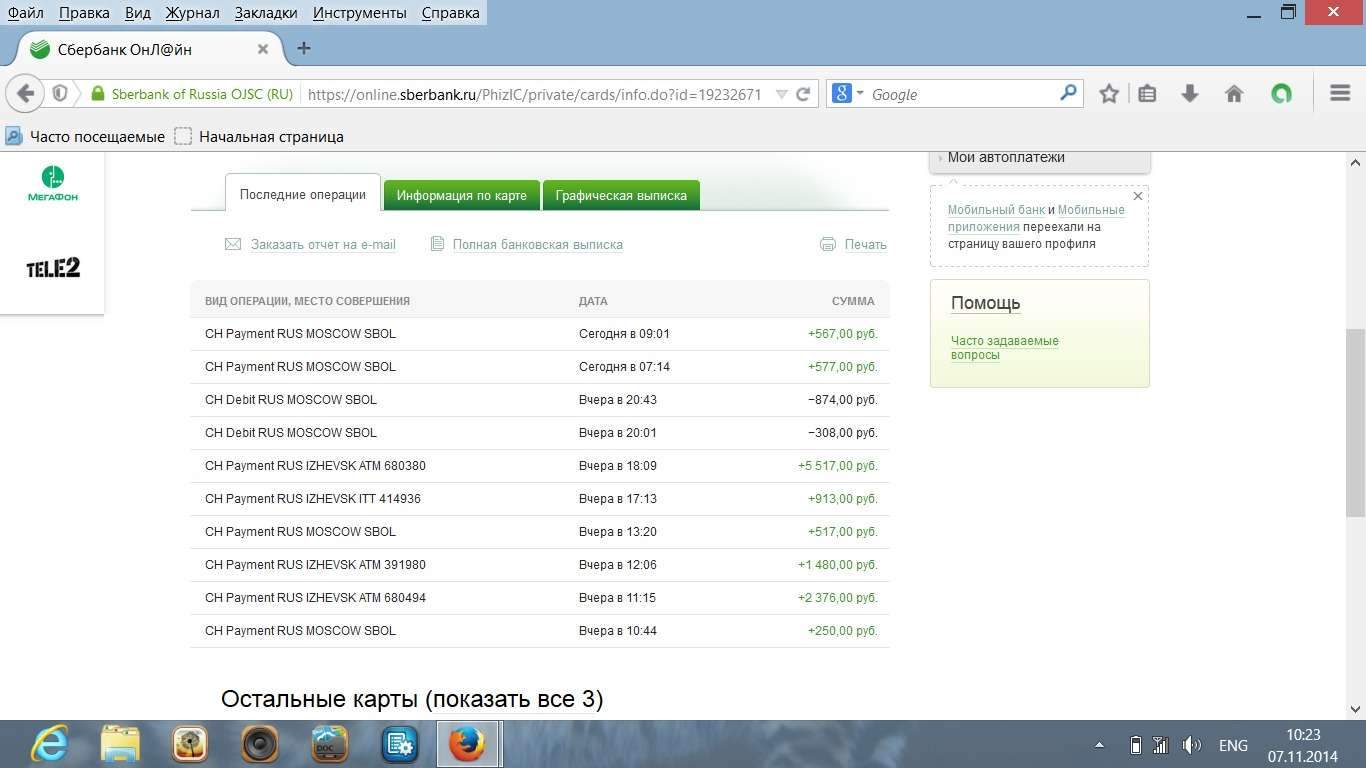
Task: Click the battery icon in system tray
Action: [x=1135, y=745]
